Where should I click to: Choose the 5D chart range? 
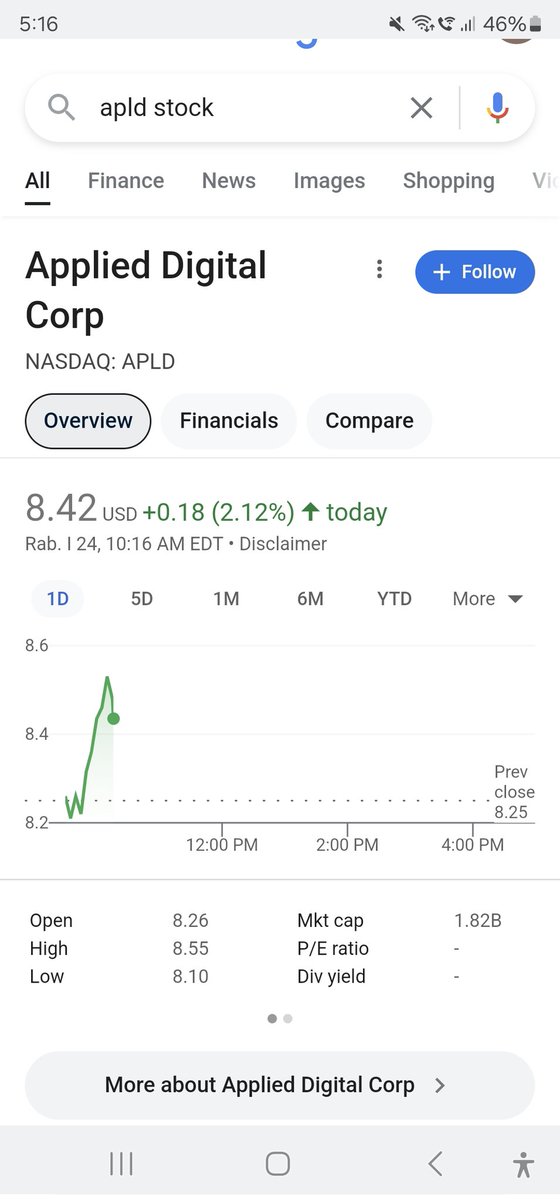coord(142,599)
